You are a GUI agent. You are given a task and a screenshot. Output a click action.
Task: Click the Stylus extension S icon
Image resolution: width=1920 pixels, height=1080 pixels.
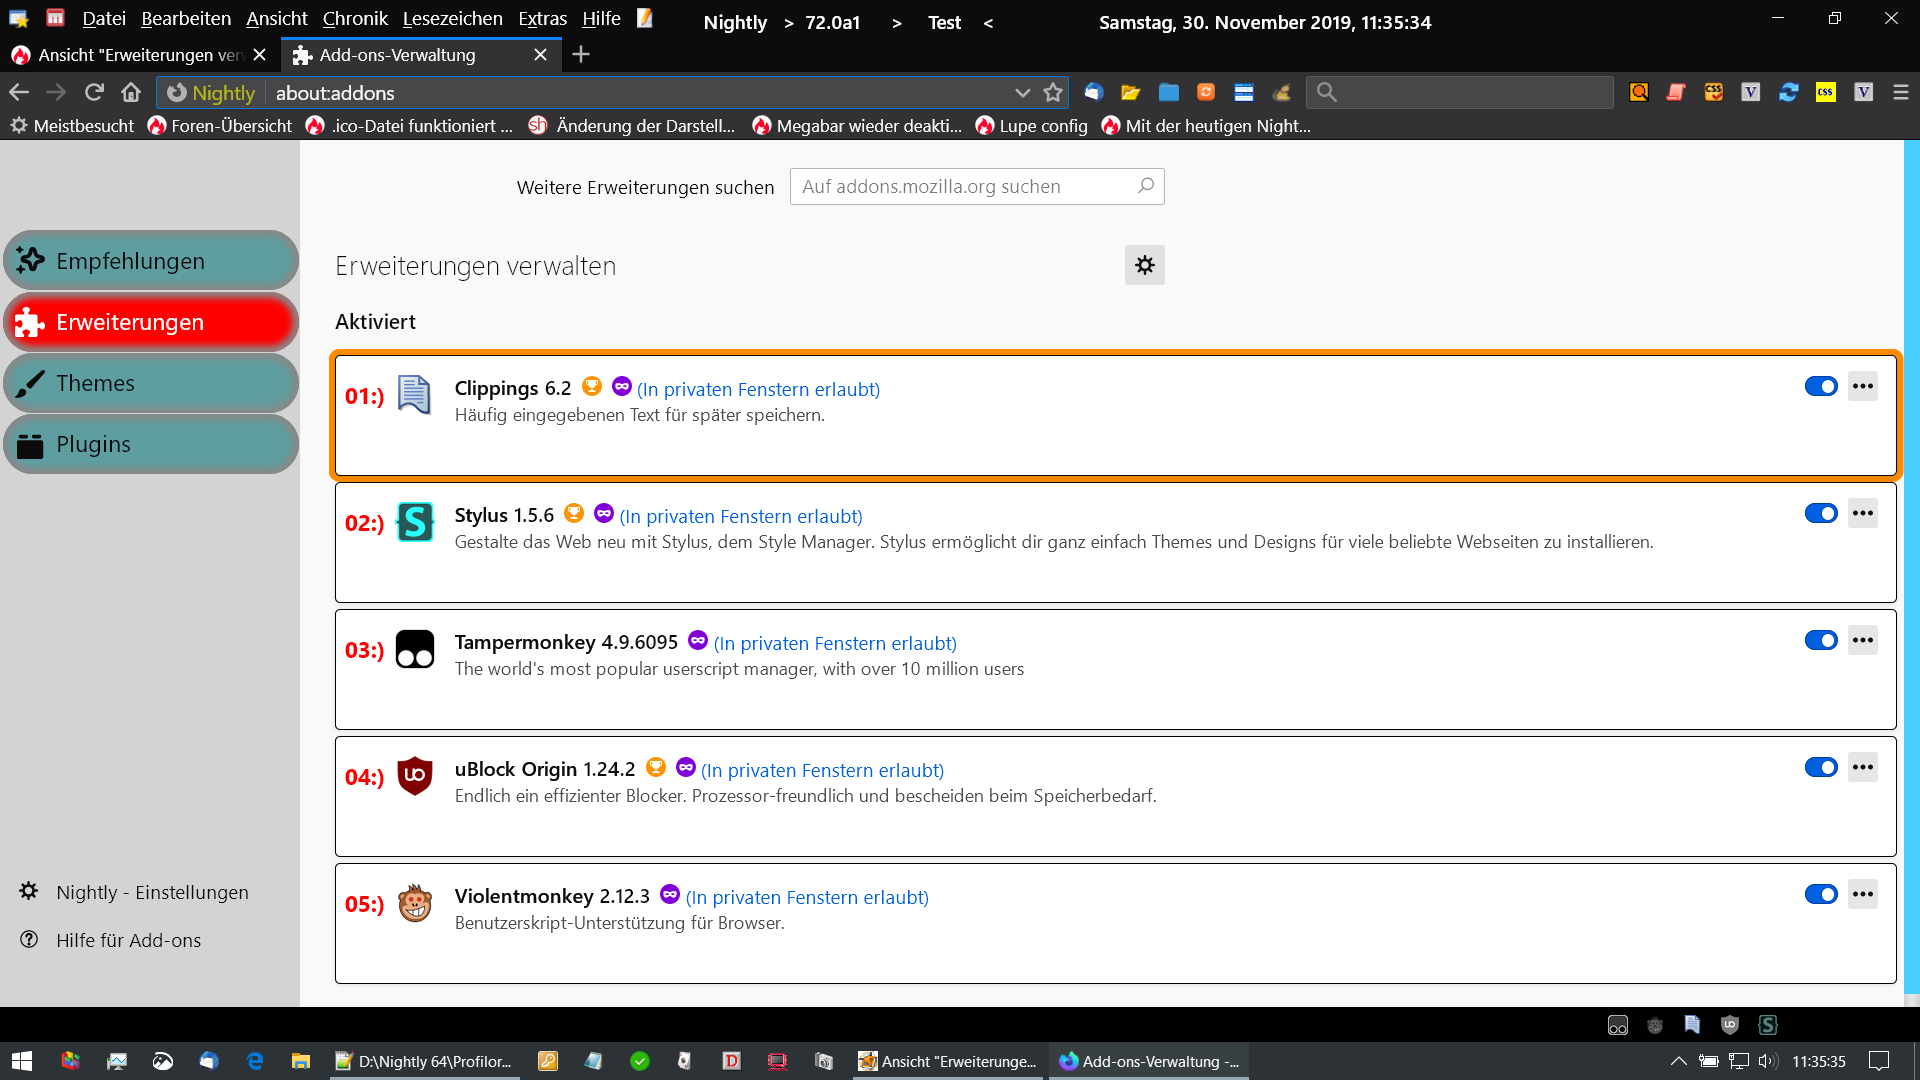click(414, 522)
